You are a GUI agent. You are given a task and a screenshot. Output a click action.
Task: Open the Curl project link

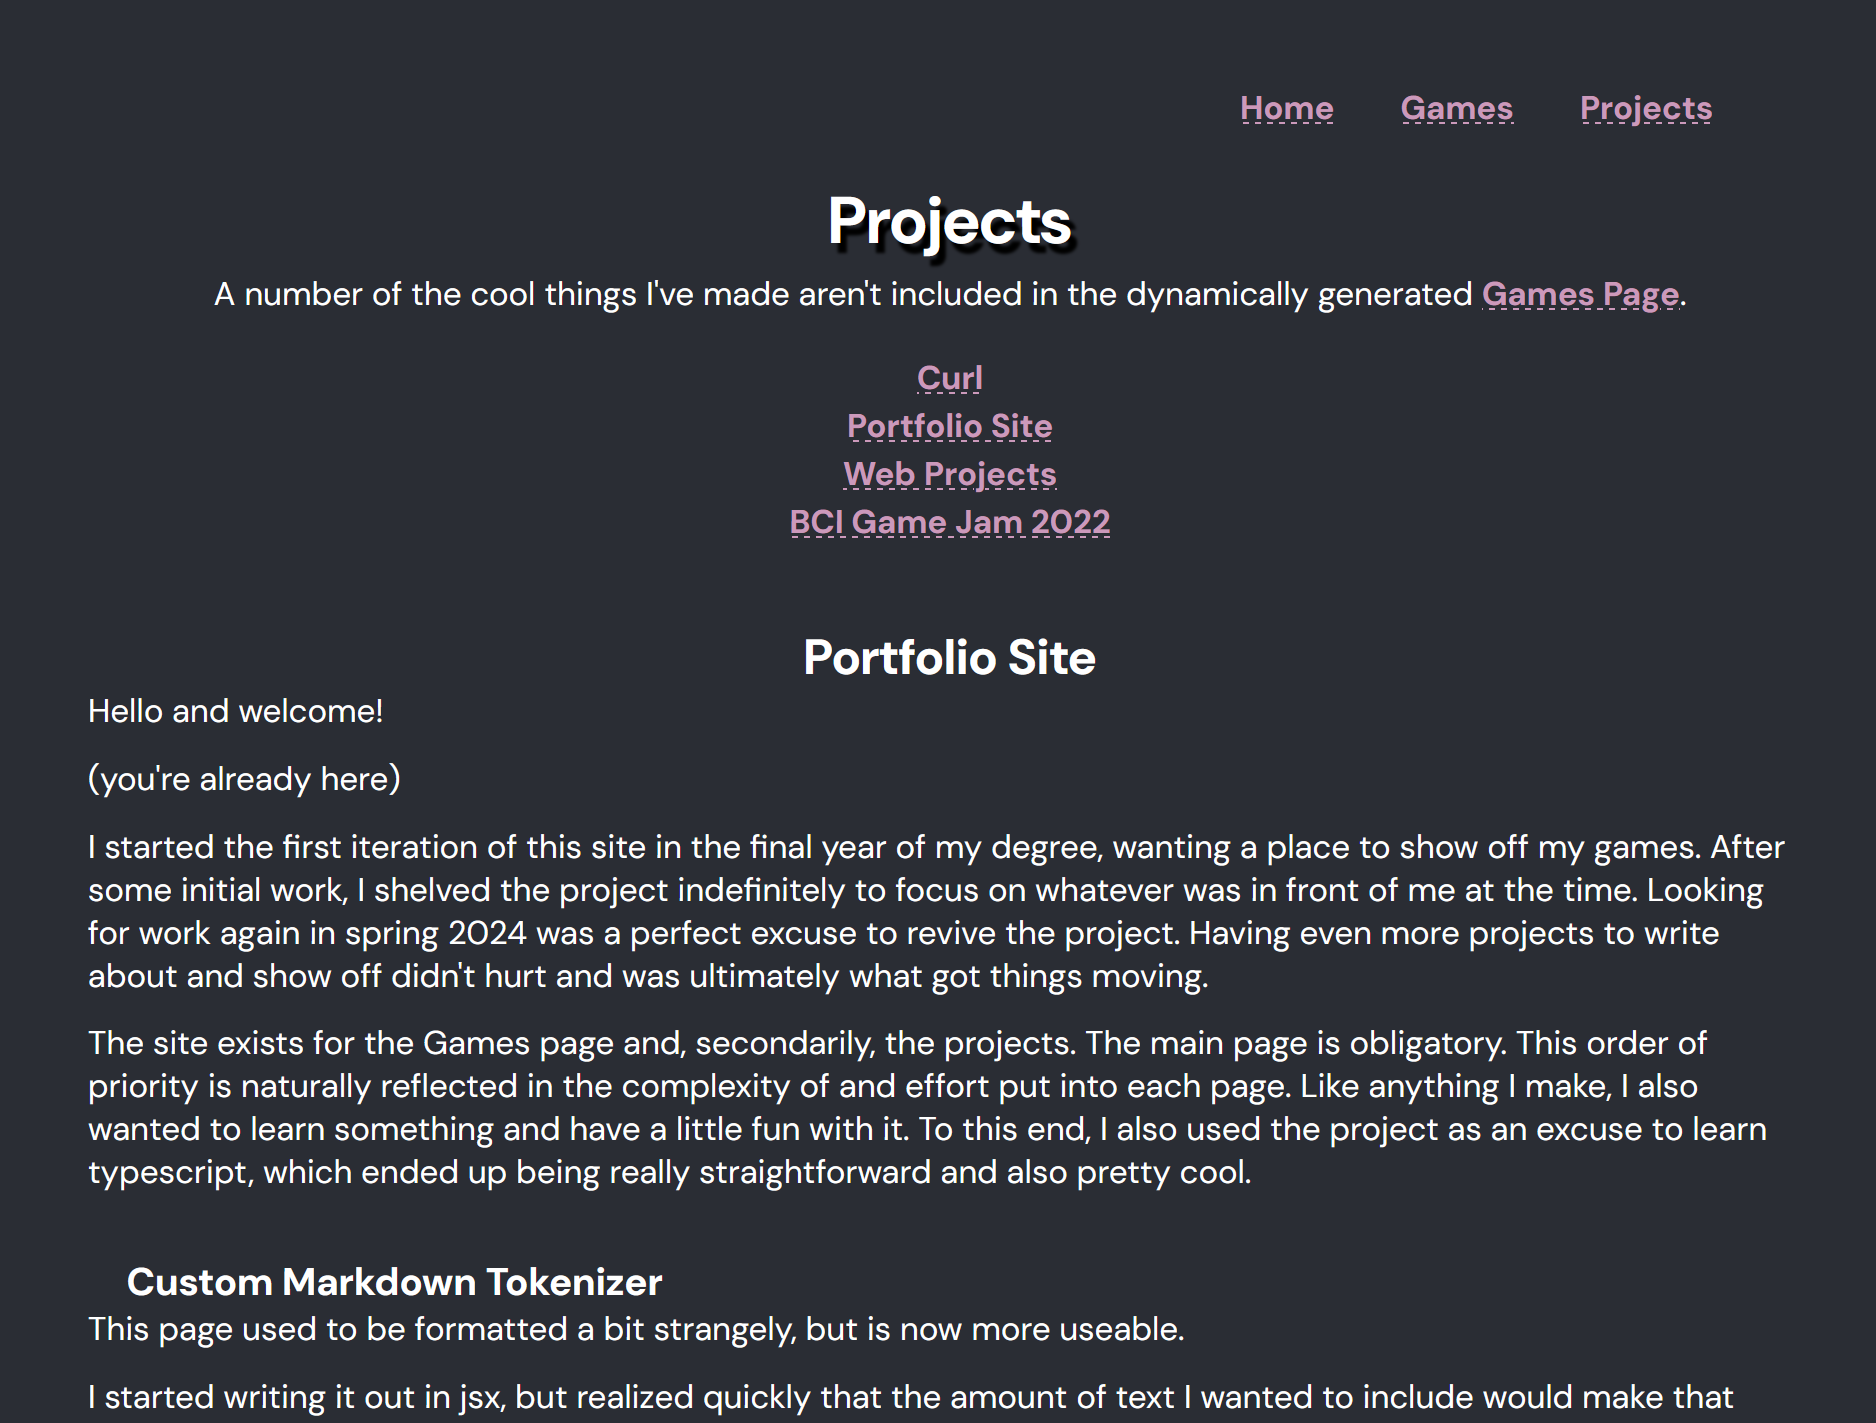point(948,378)
